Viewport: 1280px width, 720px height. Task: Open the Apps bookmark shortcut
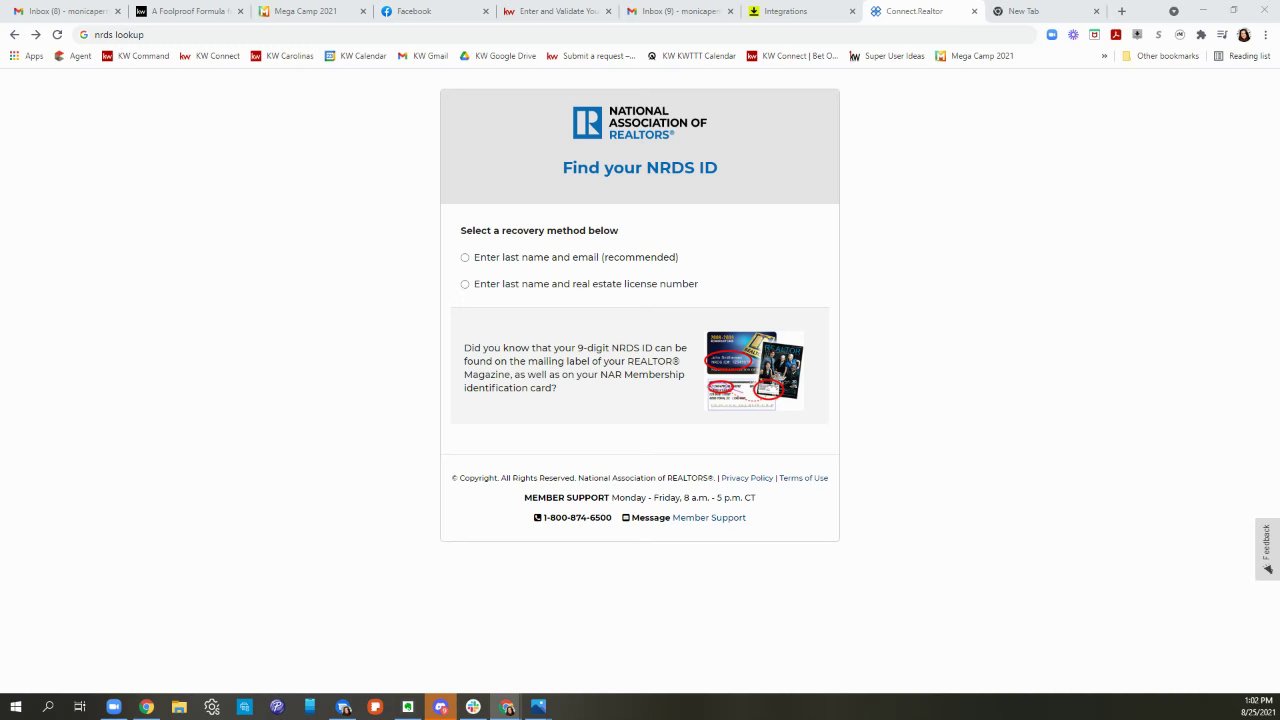click(27, 56)
